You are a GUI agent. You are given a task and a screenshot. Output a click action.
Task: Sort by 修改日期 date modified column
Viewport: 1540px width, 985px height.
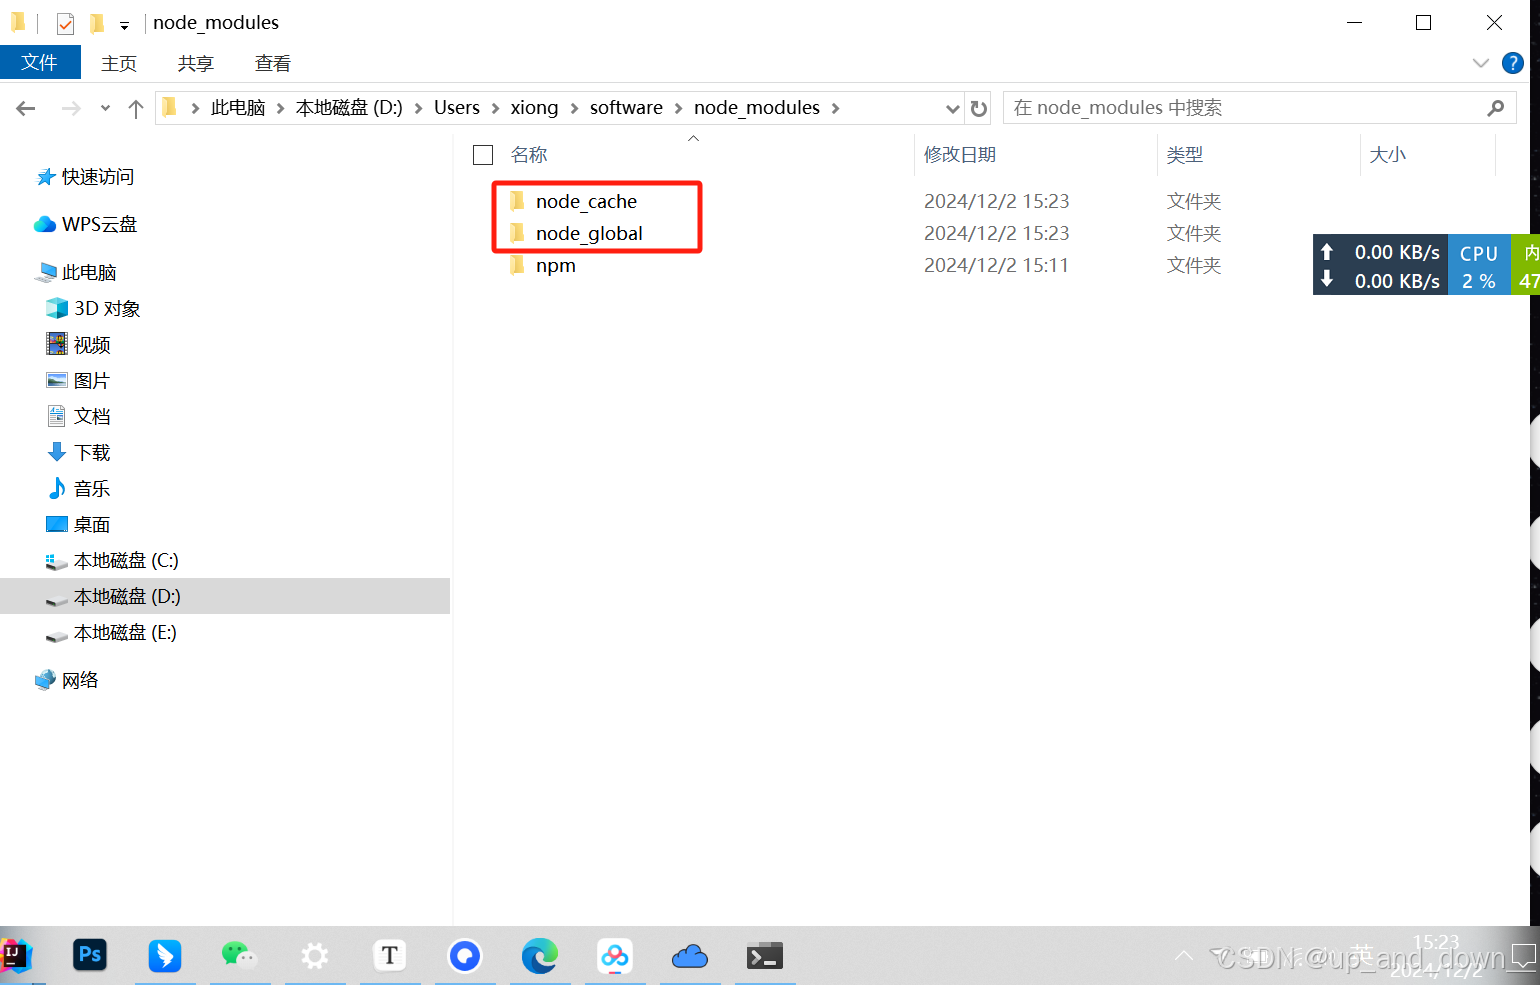coord(960,155)
